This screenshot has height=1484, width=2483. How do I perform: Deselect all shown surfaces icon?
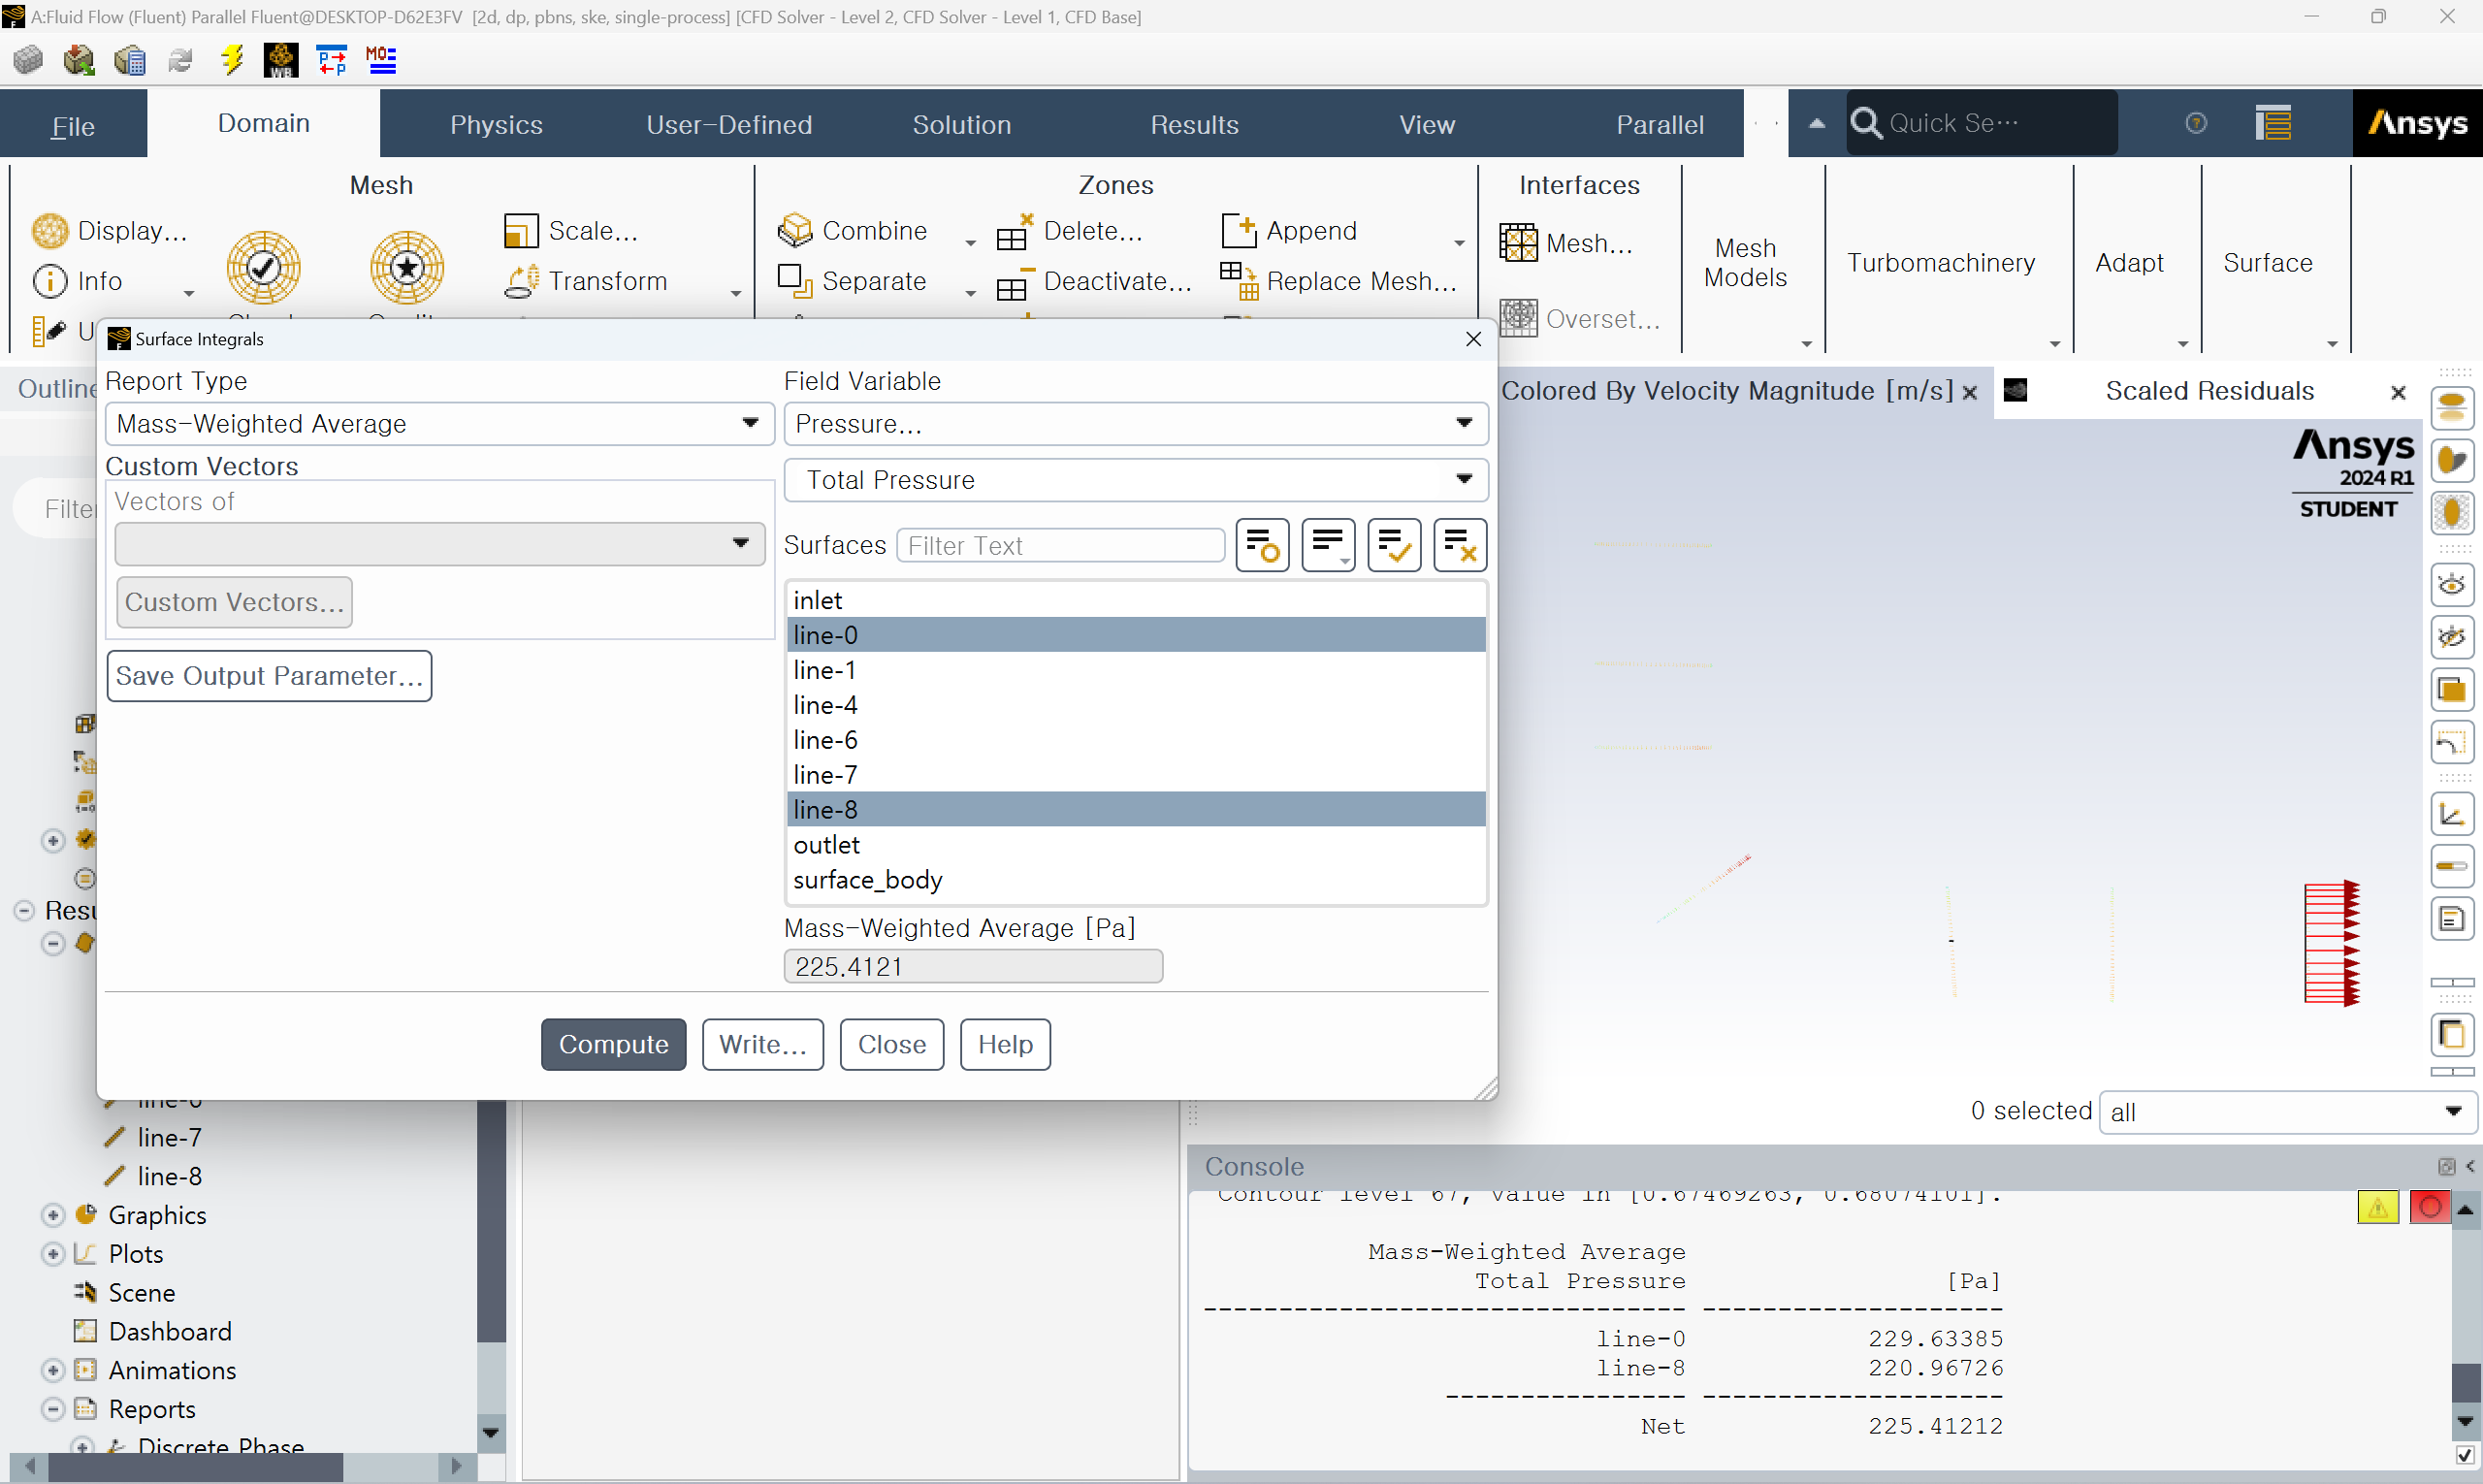pyautogui.click(x=1460, y=545)
